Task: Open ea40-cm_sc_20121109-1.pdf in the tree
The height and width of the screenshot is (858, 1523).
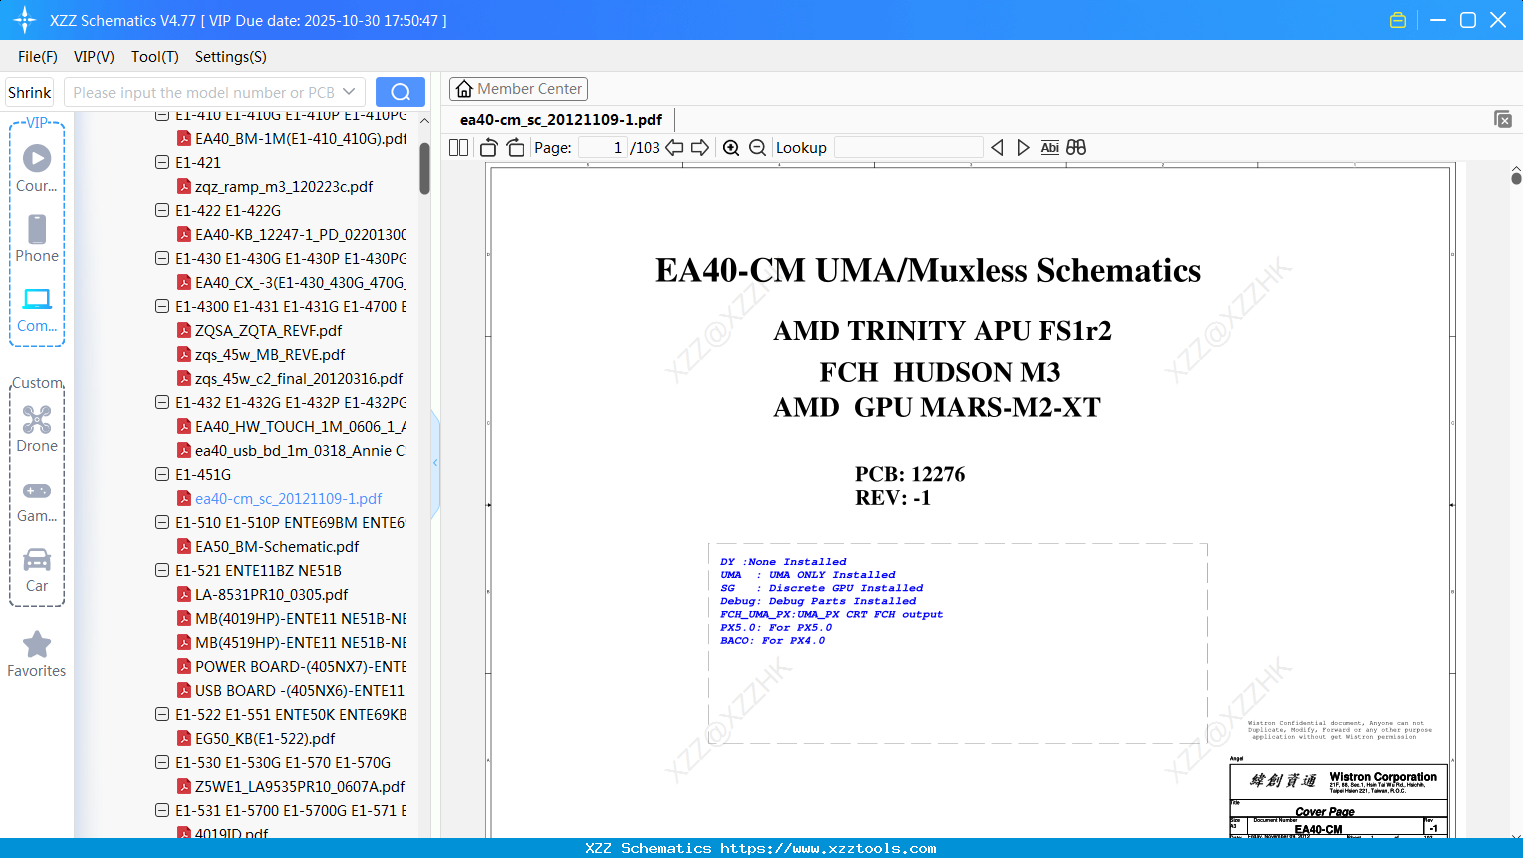Action: (289, 498)
